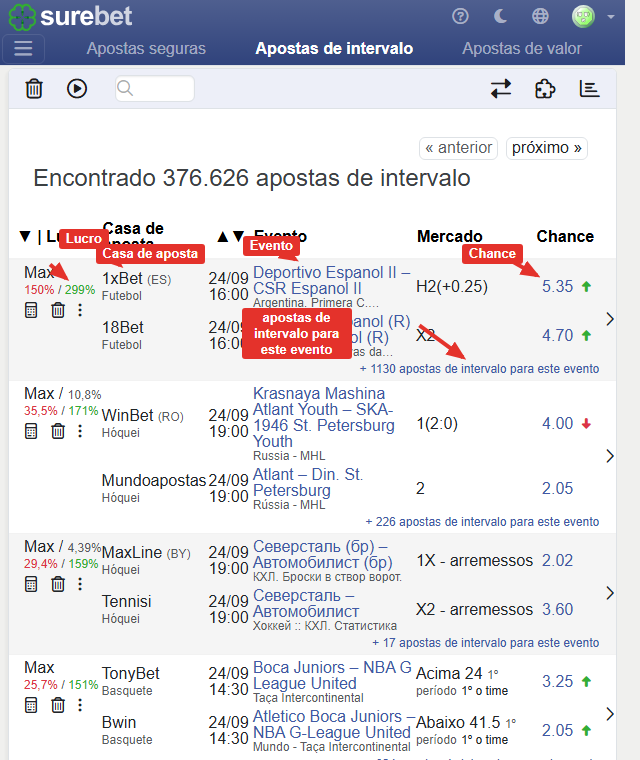This screenshot has height=760, width=640.
Task: Click the Chance column header
Action: click(x=565, y=237)
